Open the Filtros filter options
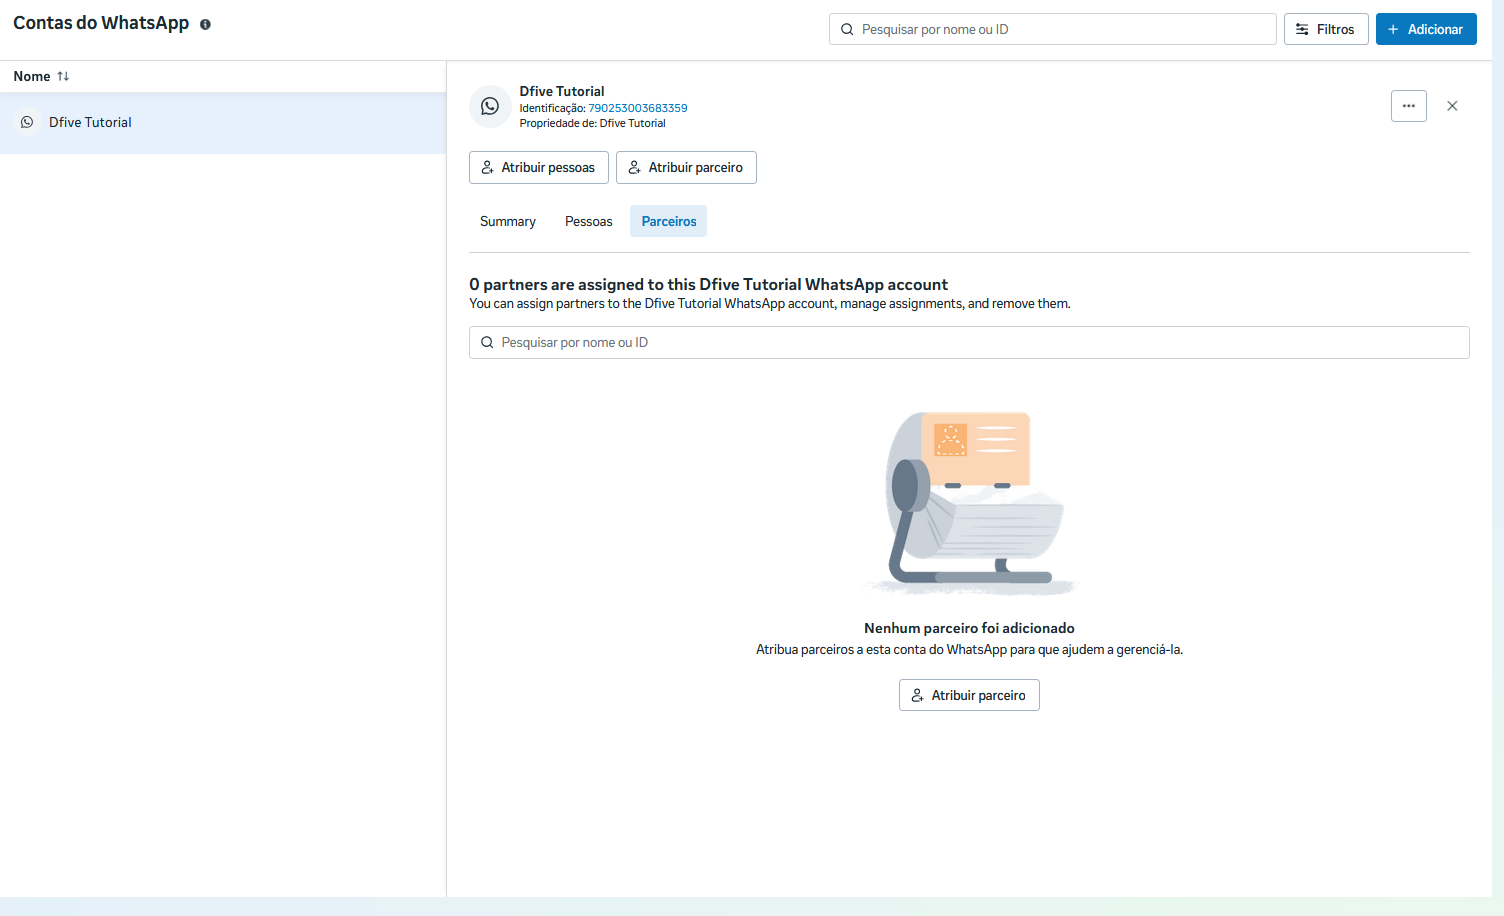 1325,29
